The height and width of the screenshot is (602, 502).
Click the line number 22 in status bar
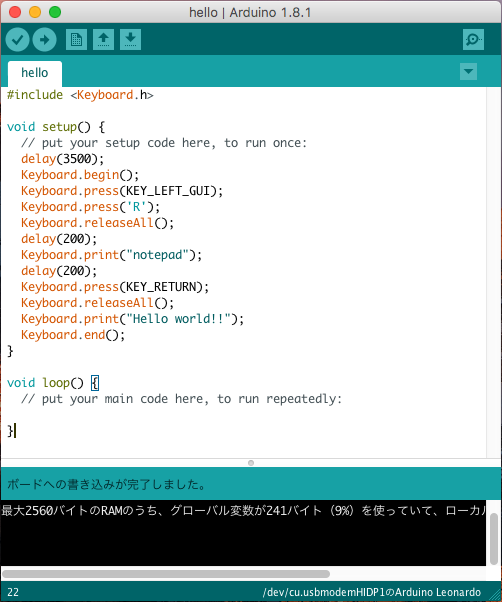(x=13, y=592)
